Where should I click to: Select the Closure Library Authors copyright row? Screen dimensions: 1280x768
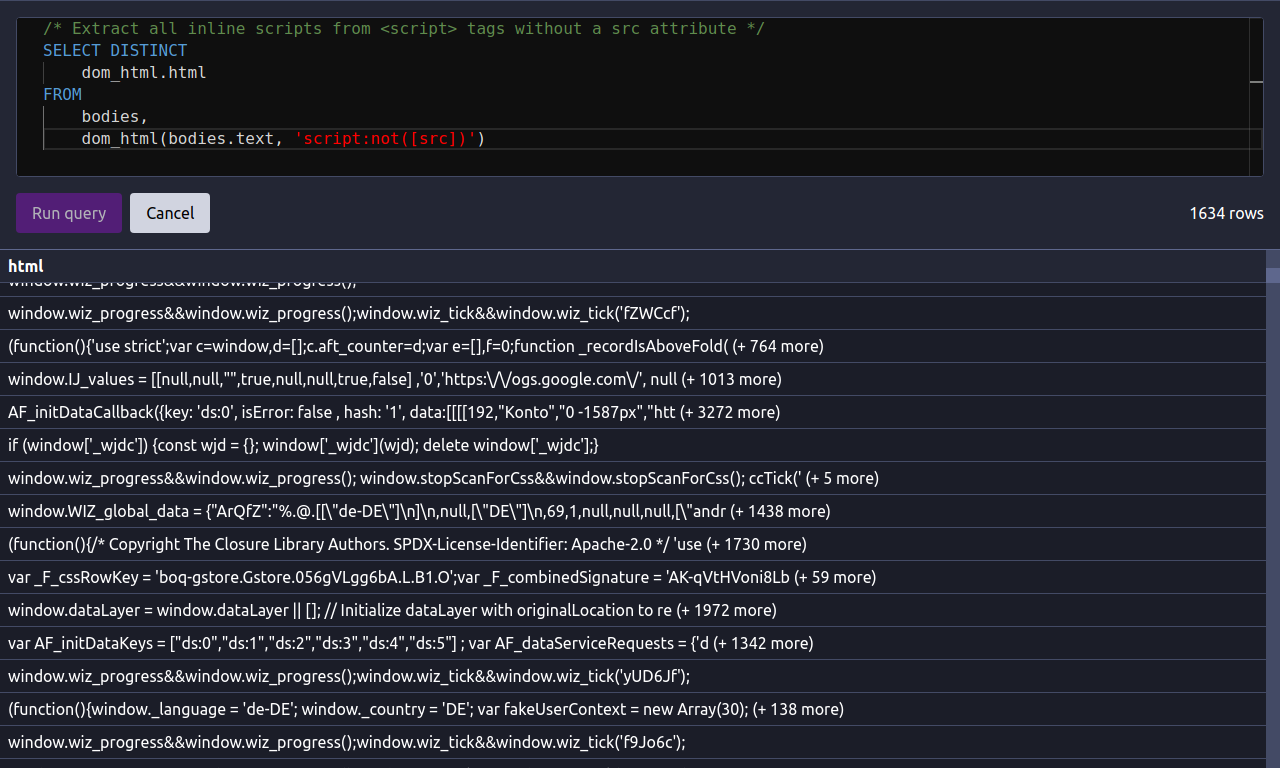406,544
